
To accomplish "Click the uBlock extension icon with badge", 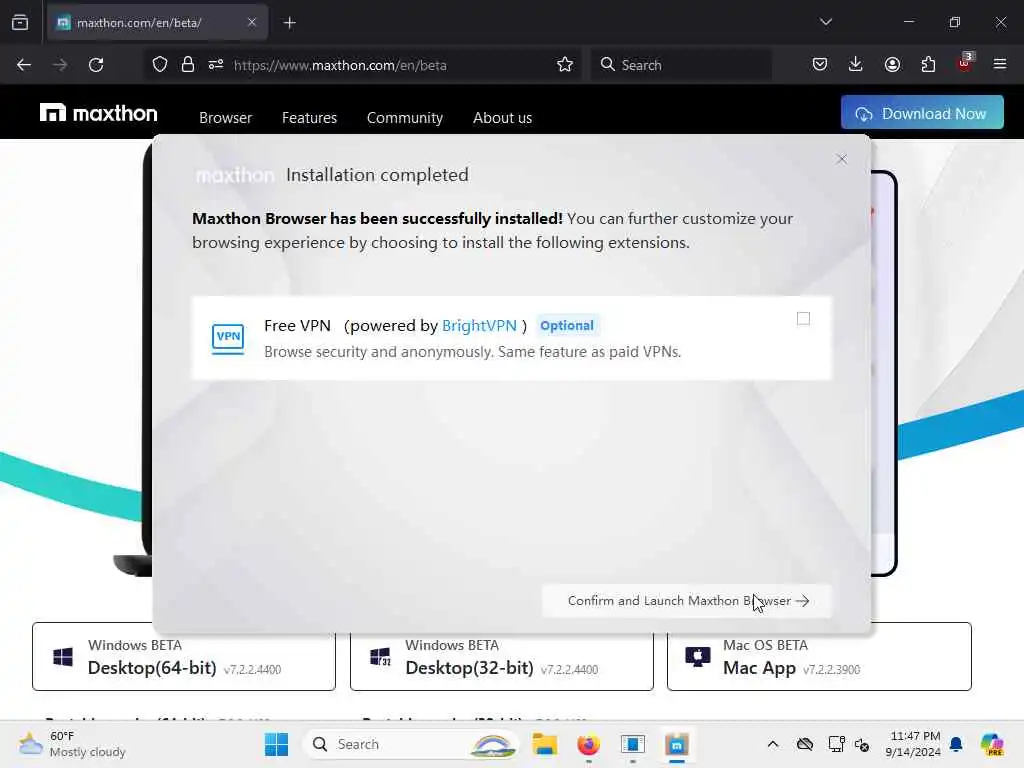I will click(x=965, y=63).
